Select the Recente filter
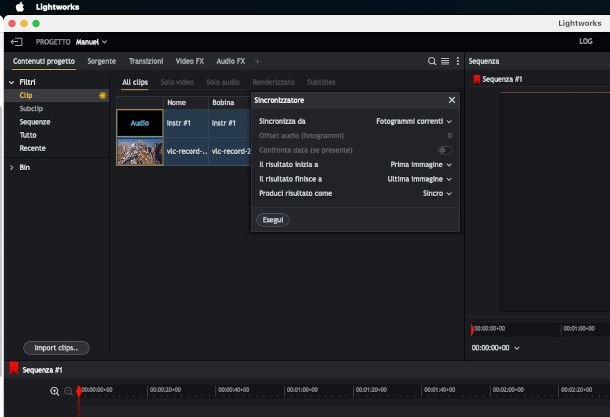This screenshot has height=417, width=610. coord(33,148)
